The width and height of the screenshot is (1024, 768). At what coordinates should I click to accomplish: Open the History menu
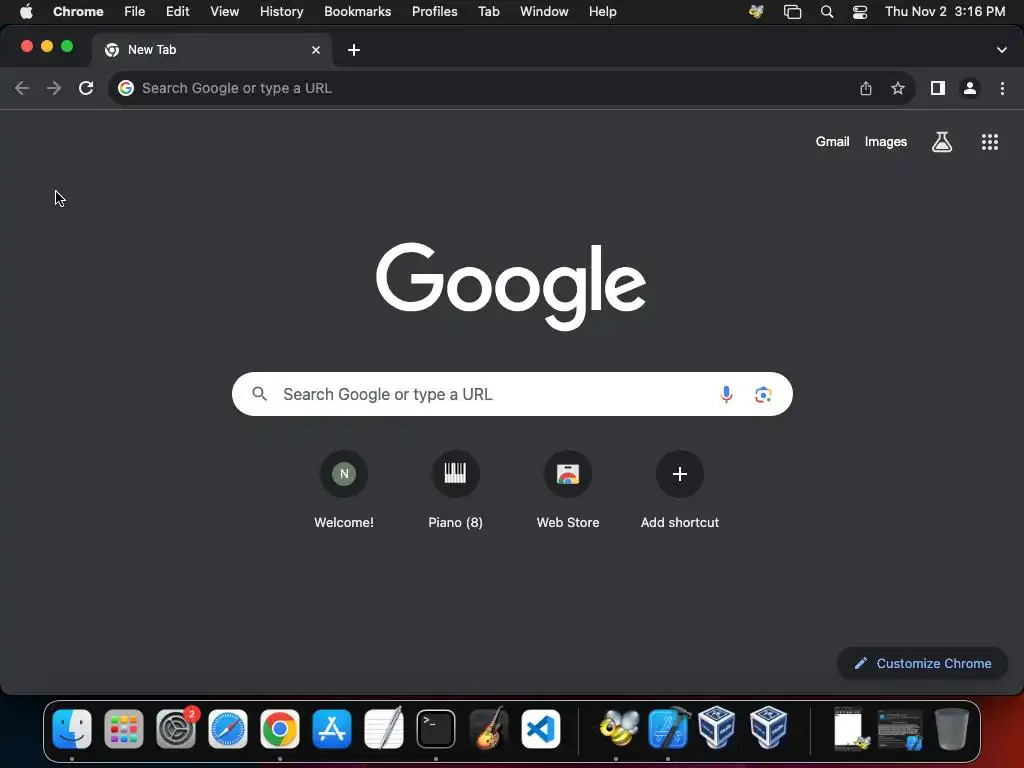tap(281, 12)
